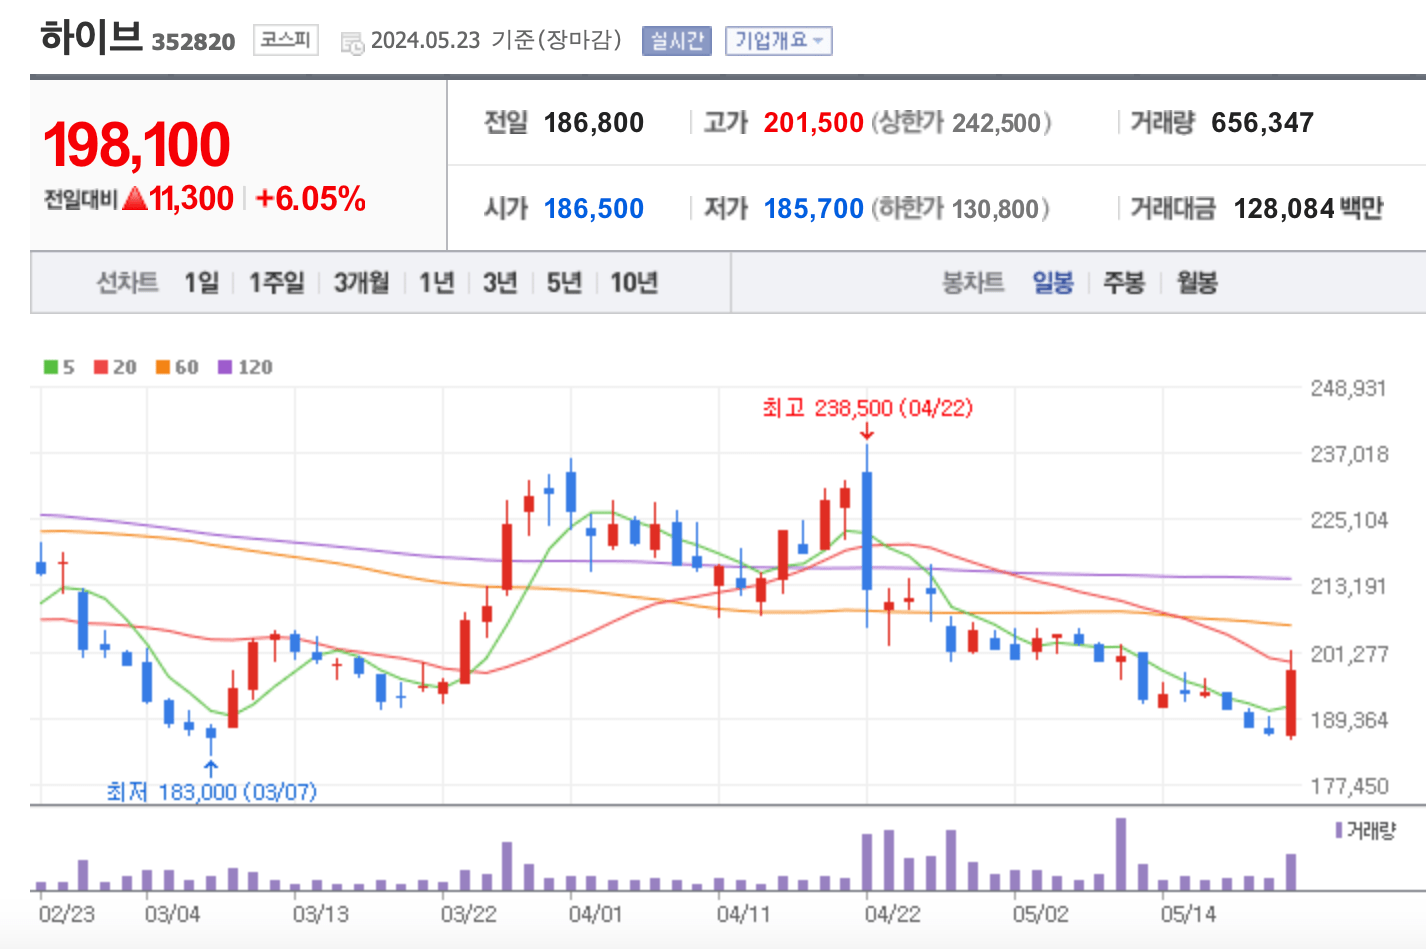Open the 기업개요 dropdown
1426x949 pixels.
(x=779, y=41)
